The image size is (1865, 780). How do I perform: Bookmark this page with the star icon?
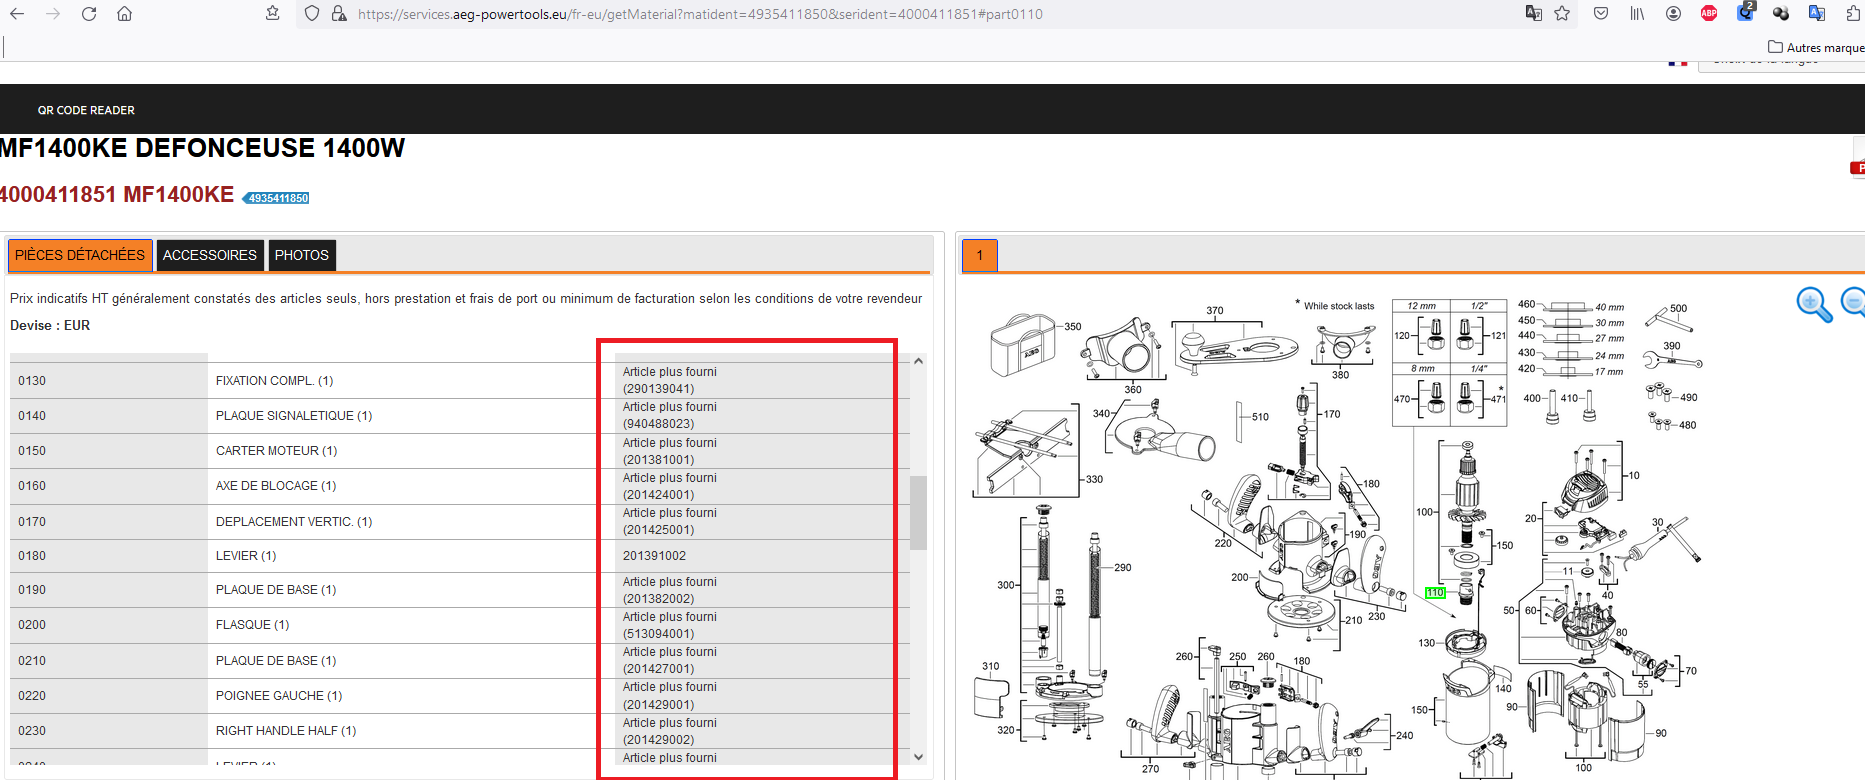pos(1562,14)
